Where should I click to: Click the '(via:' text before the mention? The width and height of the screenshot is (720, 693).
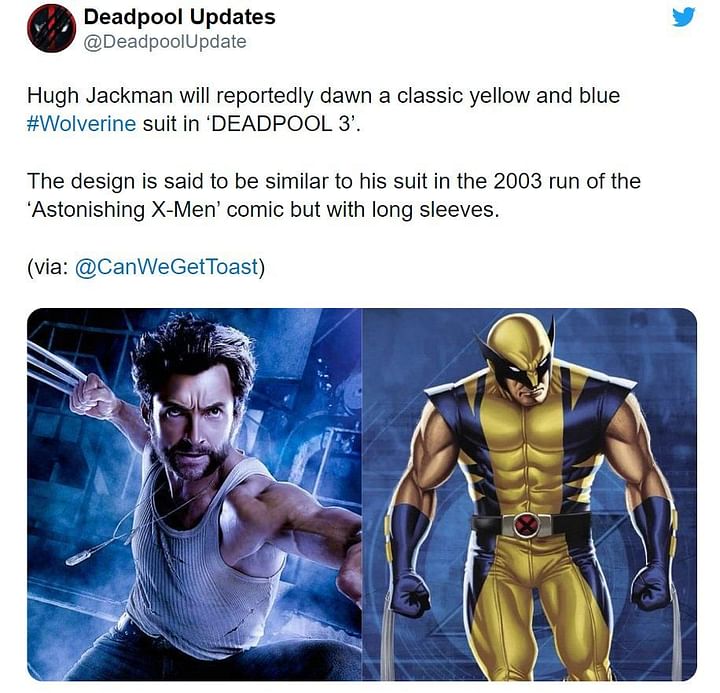click(48, 267)
